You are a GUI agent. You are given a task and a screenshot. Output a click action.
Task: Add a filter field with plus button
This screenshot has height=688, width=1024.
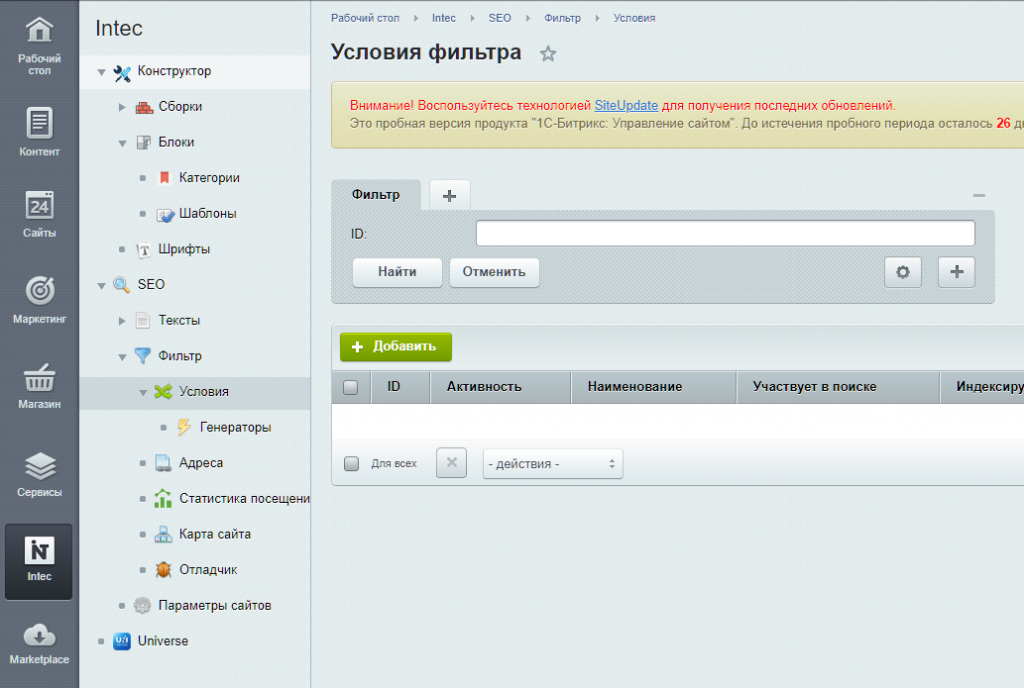[957, 272]
